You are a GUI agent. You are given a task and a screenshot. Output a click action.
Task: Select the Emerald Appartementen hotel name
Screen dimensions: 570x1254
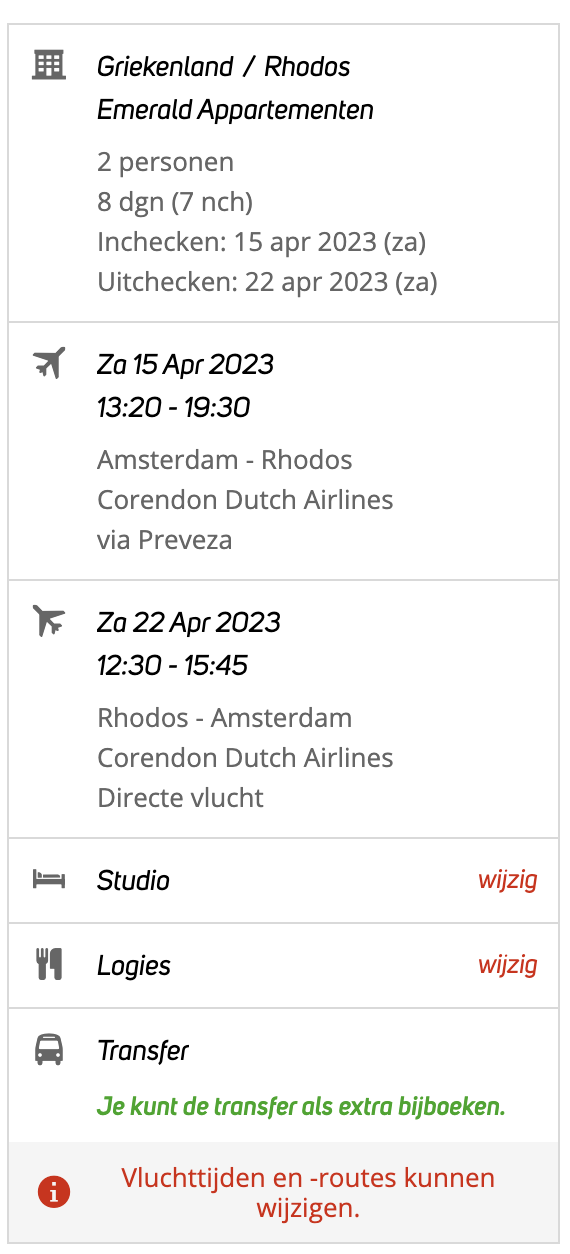point(235,110)
